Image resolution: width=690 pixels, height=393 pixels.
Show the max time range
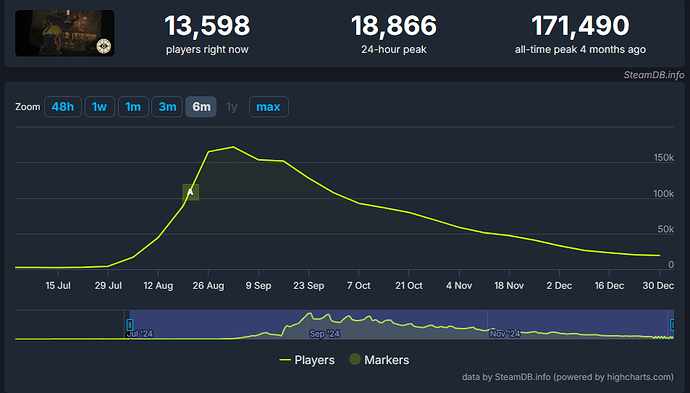268,107
